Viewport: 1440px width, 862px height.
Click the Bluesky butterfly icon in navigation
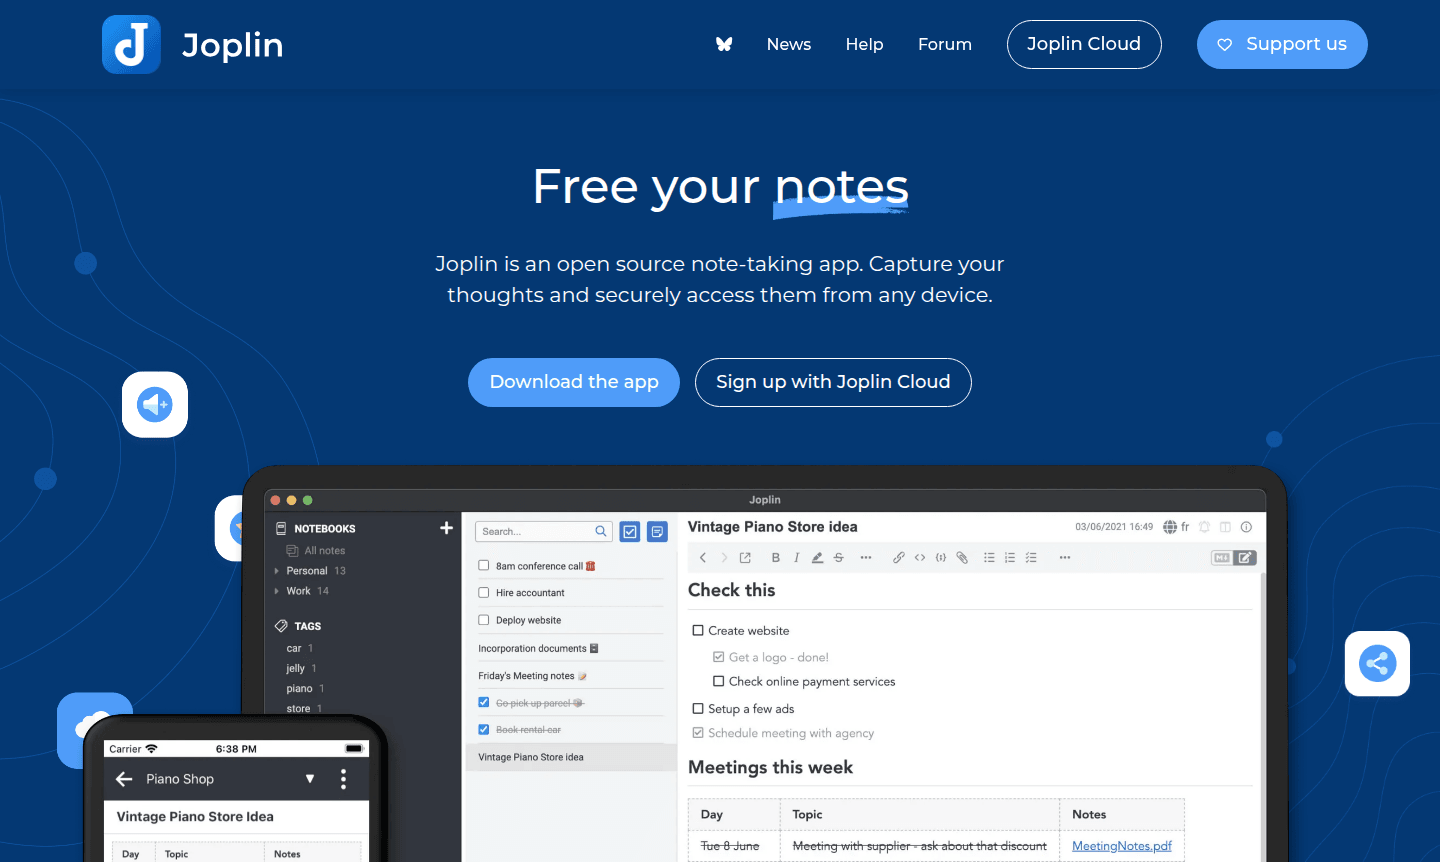(x=724, y=44)
